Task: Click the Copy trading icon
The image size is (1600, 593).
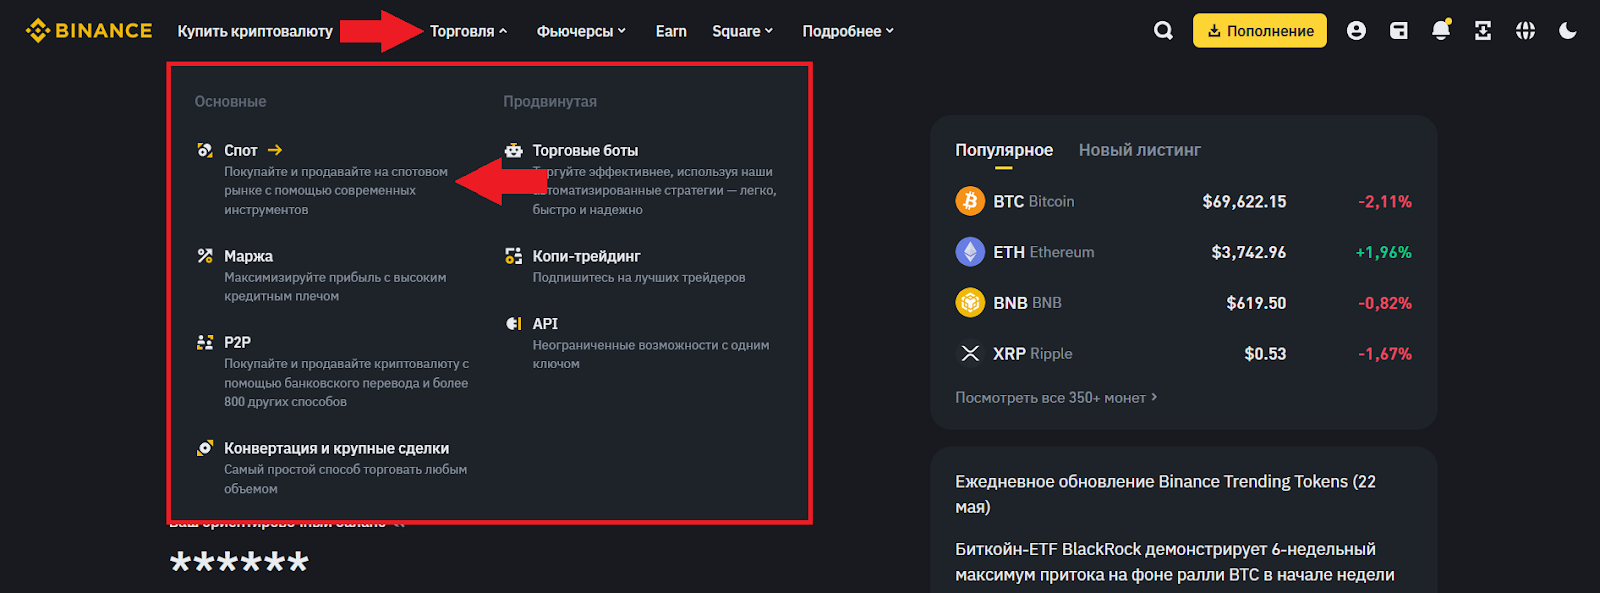Action: 514,256
